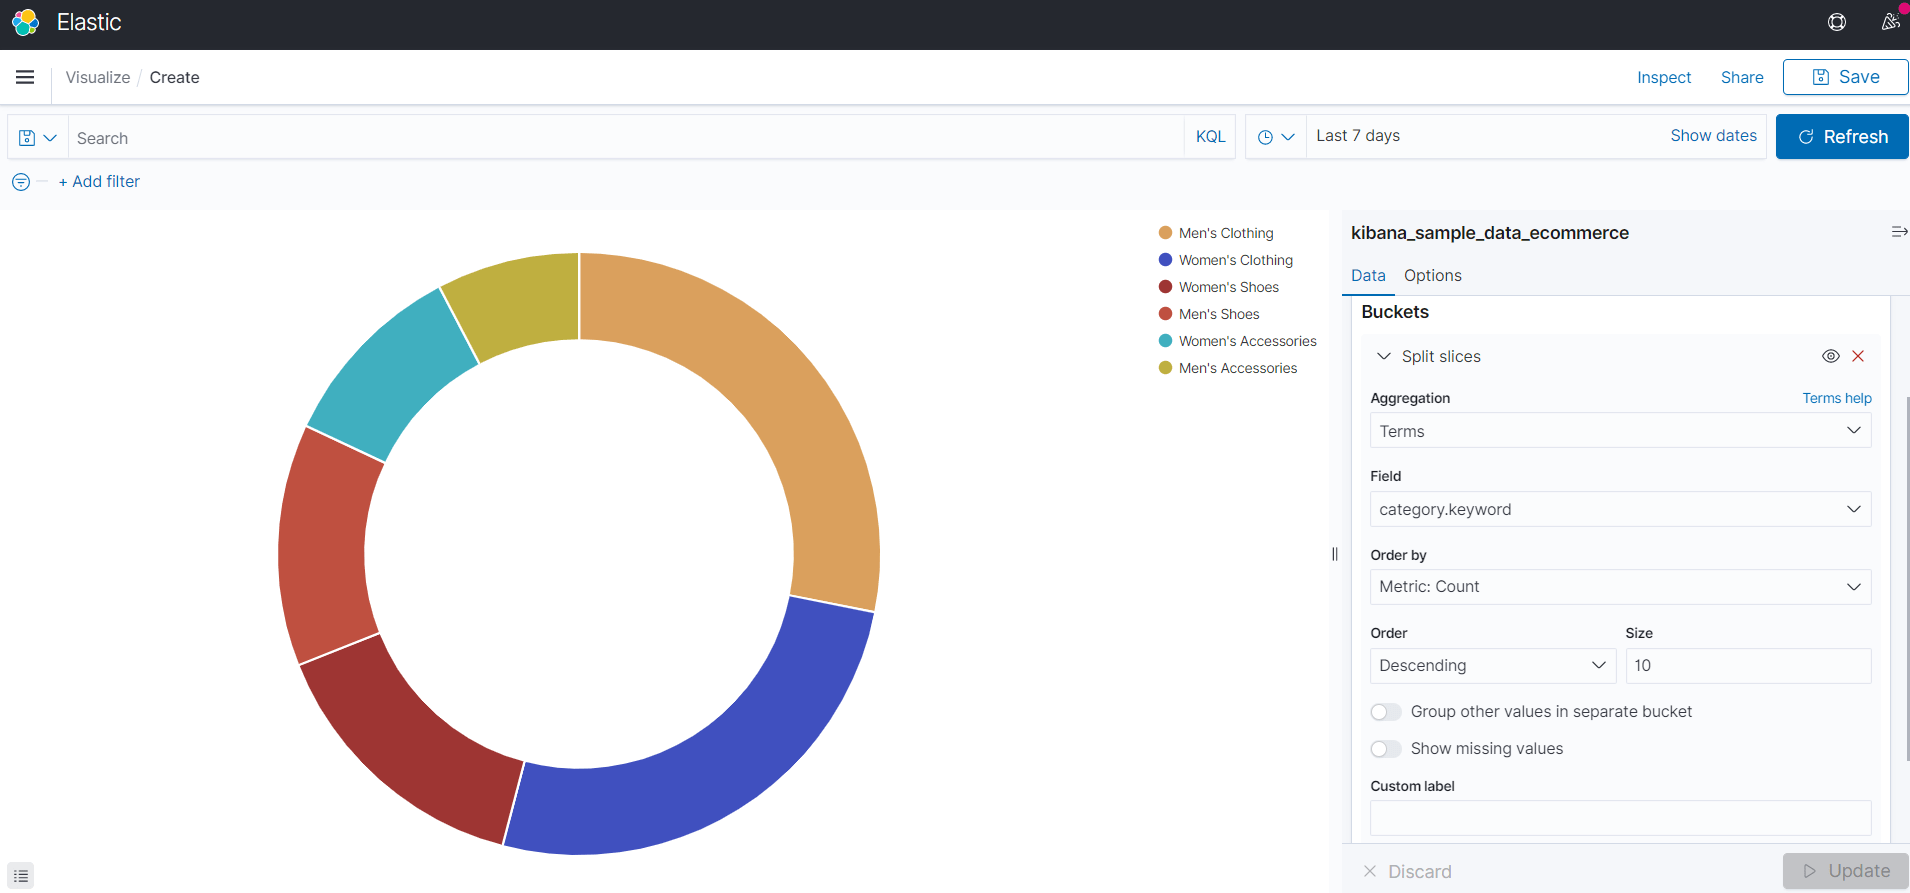Image resolution: width=1910 pixels, height=893 pixels.
Task: Toggle the legend list icon
Action: pyautogui.click(x=21, y=875)
